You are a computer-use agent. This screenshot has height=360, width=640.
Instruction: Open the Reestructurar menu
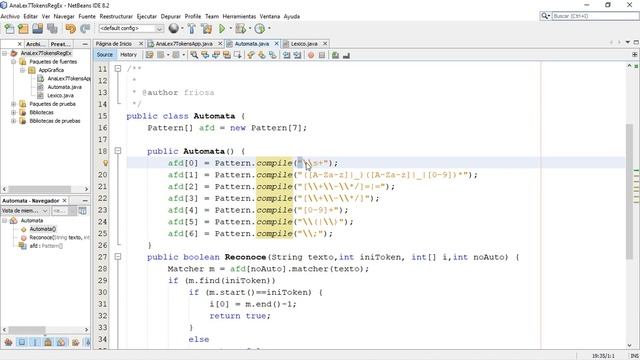[x=116, y=16]
